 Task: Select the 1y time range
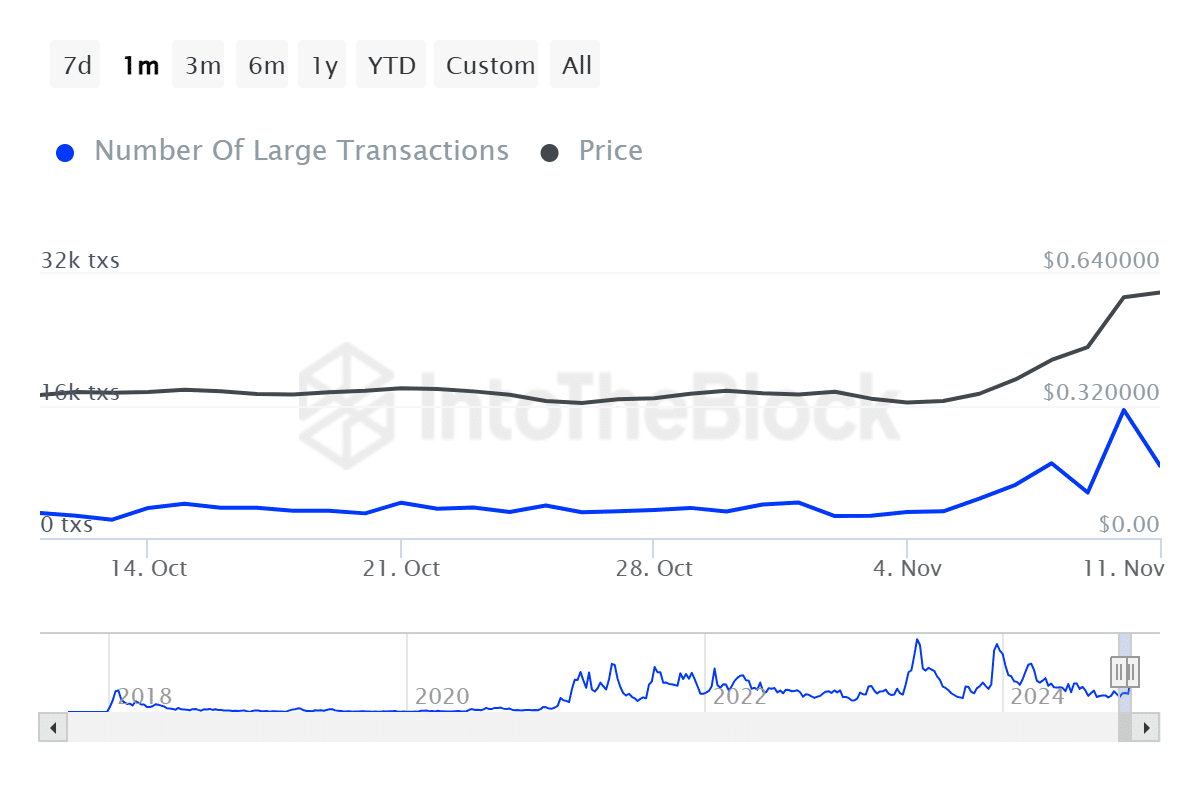coord(324,66)
